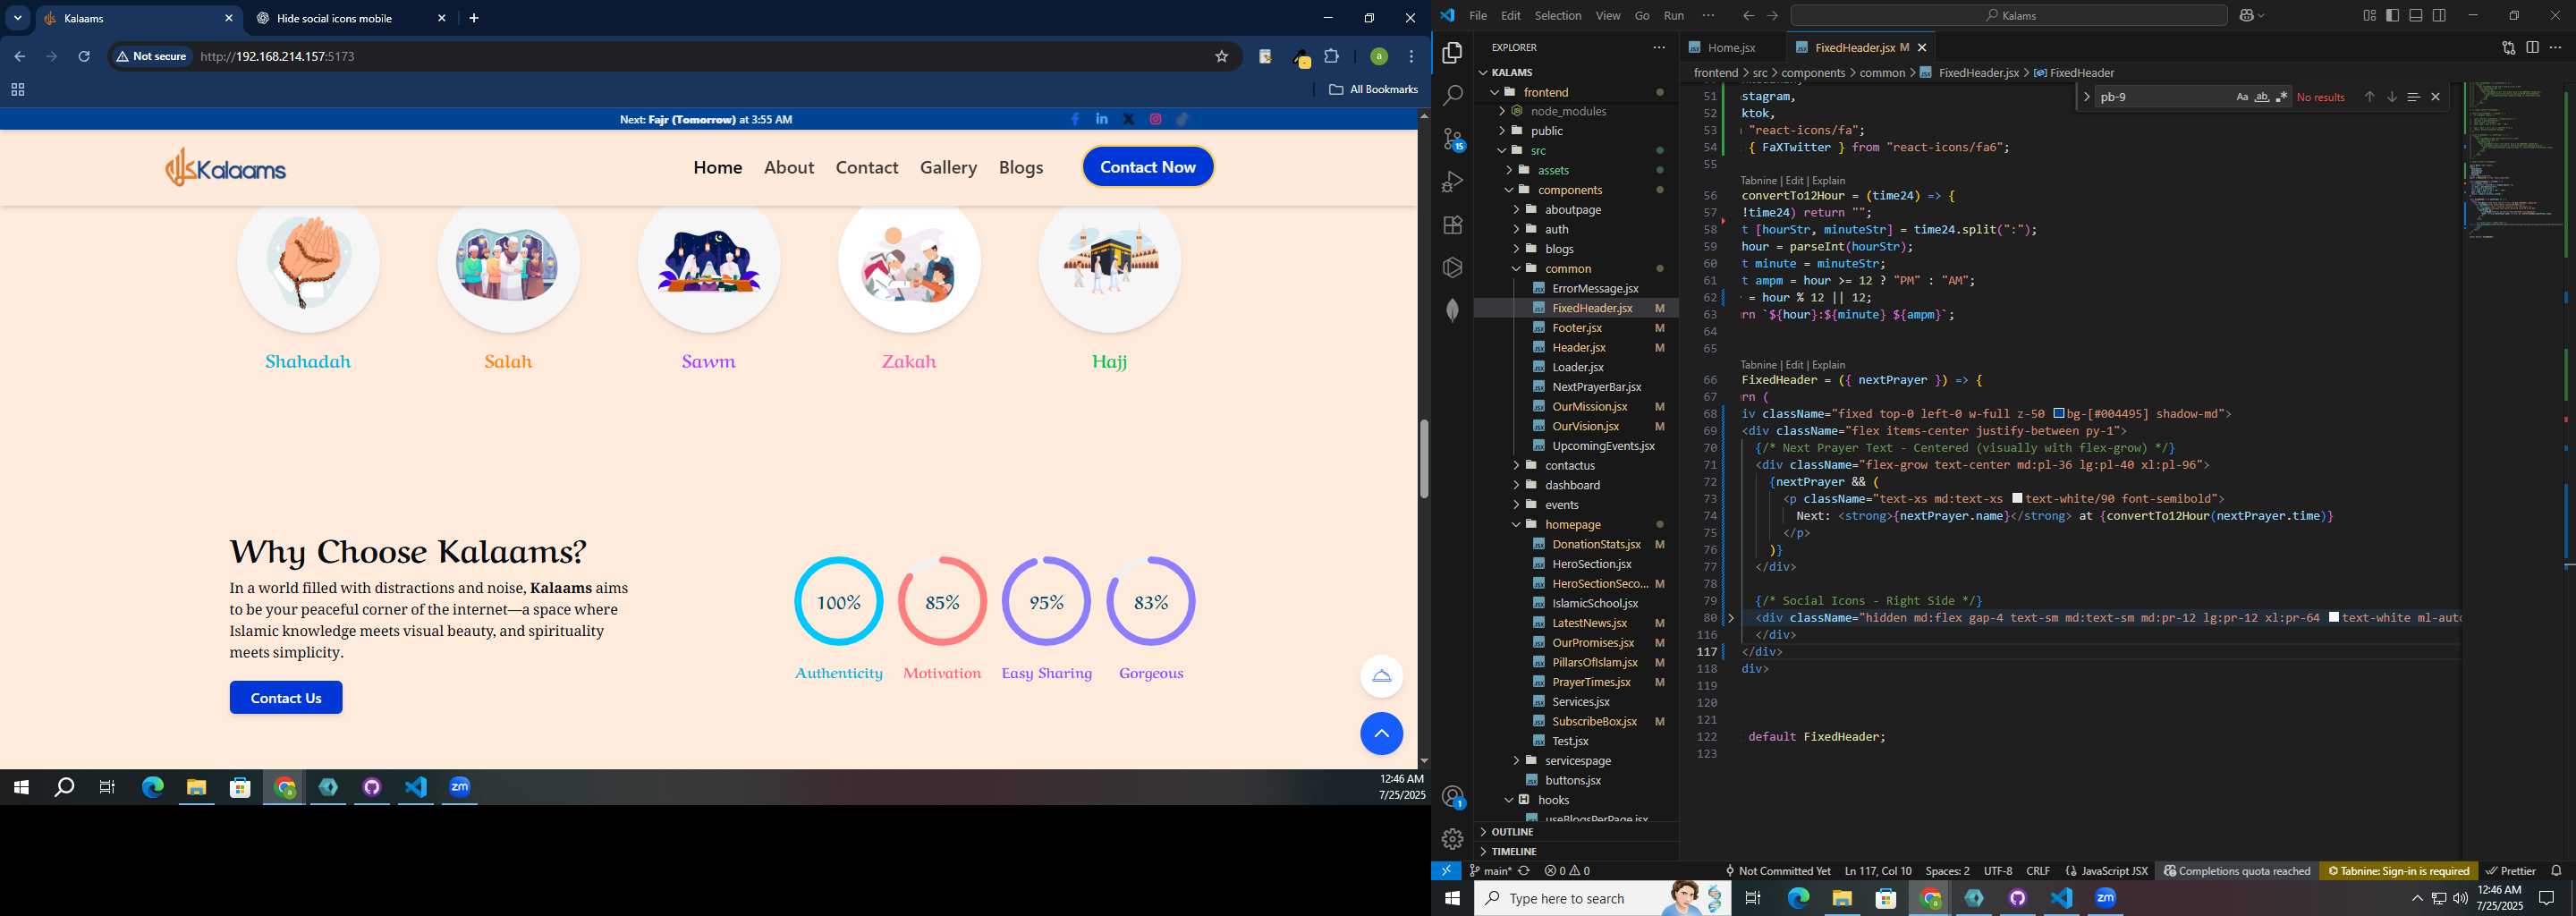The height and width of the screenshot is (916, 2576).
Task: Open Customize Layout icon in the VS Code title bar
Action: tap(2369, 15)
